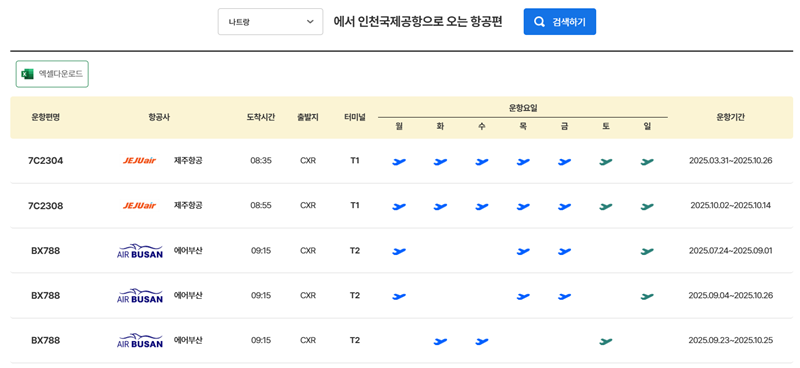This screenshot has height=368, width=800.
Task: Click 에어부산 name in 2025.07.24~2025.09.01 row
Action: click(x=188, y=250)
